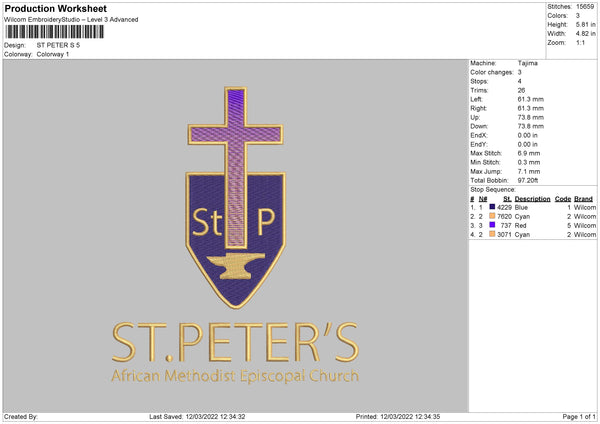The image size is (600, 424).
Task: Click the navy Blue 4229 color swatch
Action: [492, 207]
